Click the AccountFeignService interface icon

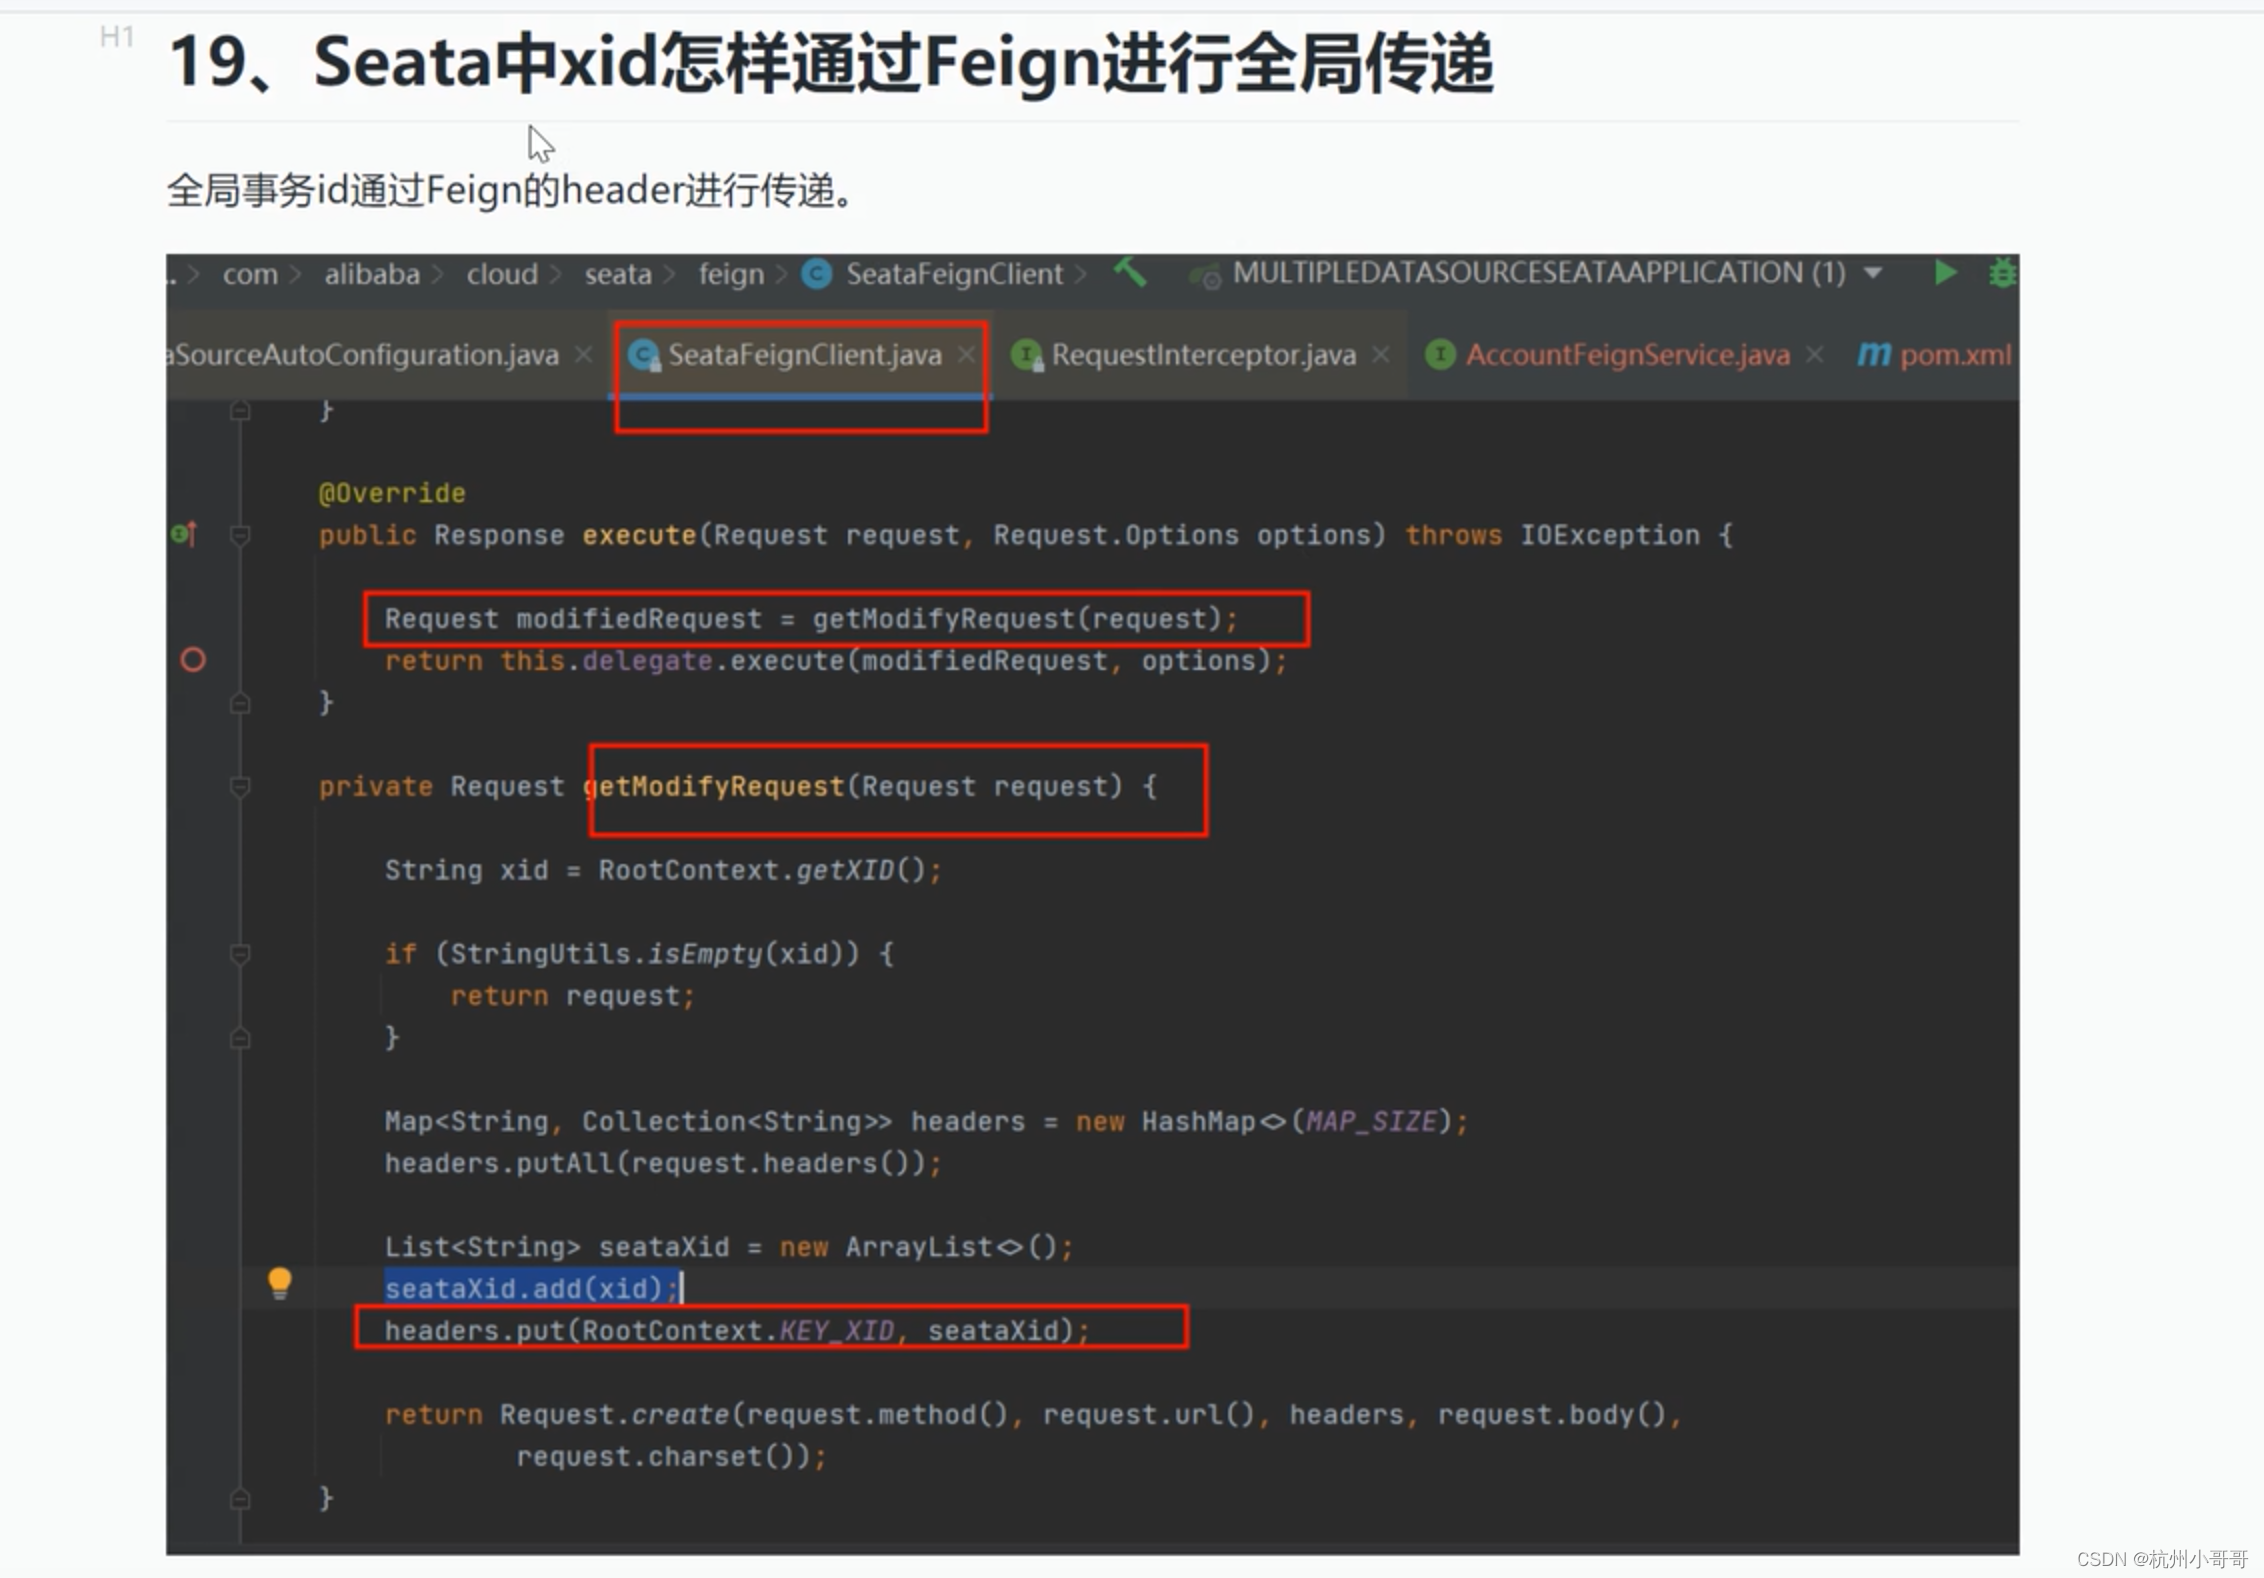pos(1439,354)
